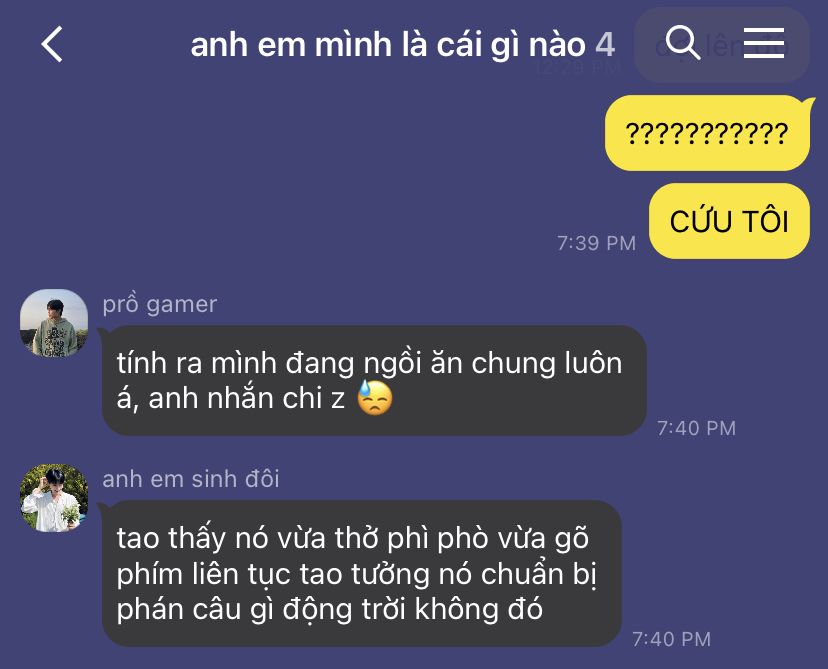This screenshot has height=669, width=828.
Task: Select message starting tính ra mình đang ngồi
Action: pyautogui.click(x=374, y=381)
